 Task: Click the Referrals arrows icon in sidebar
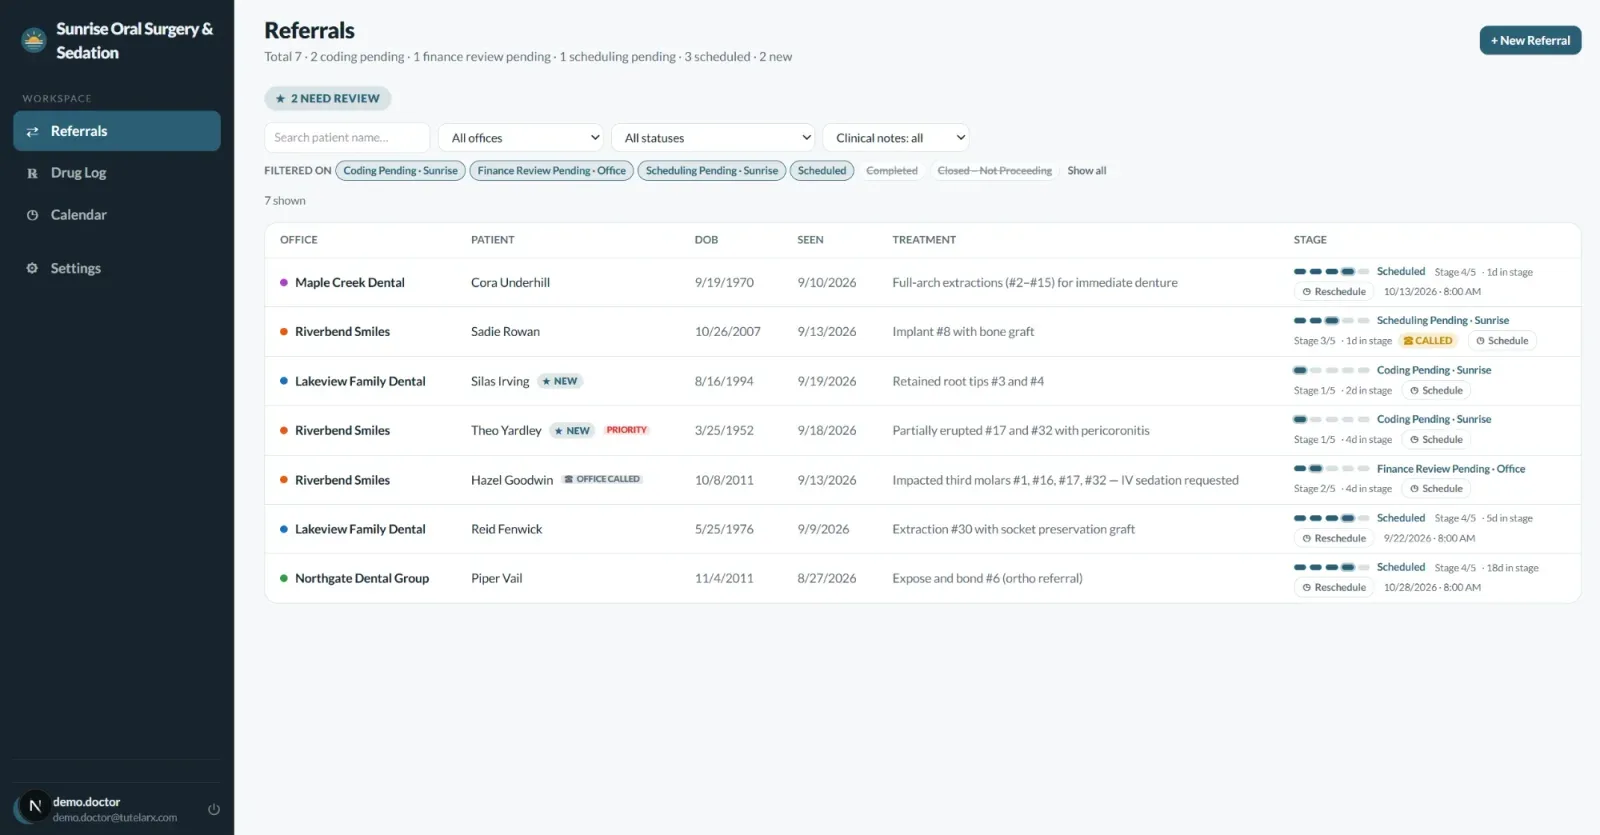32,131
